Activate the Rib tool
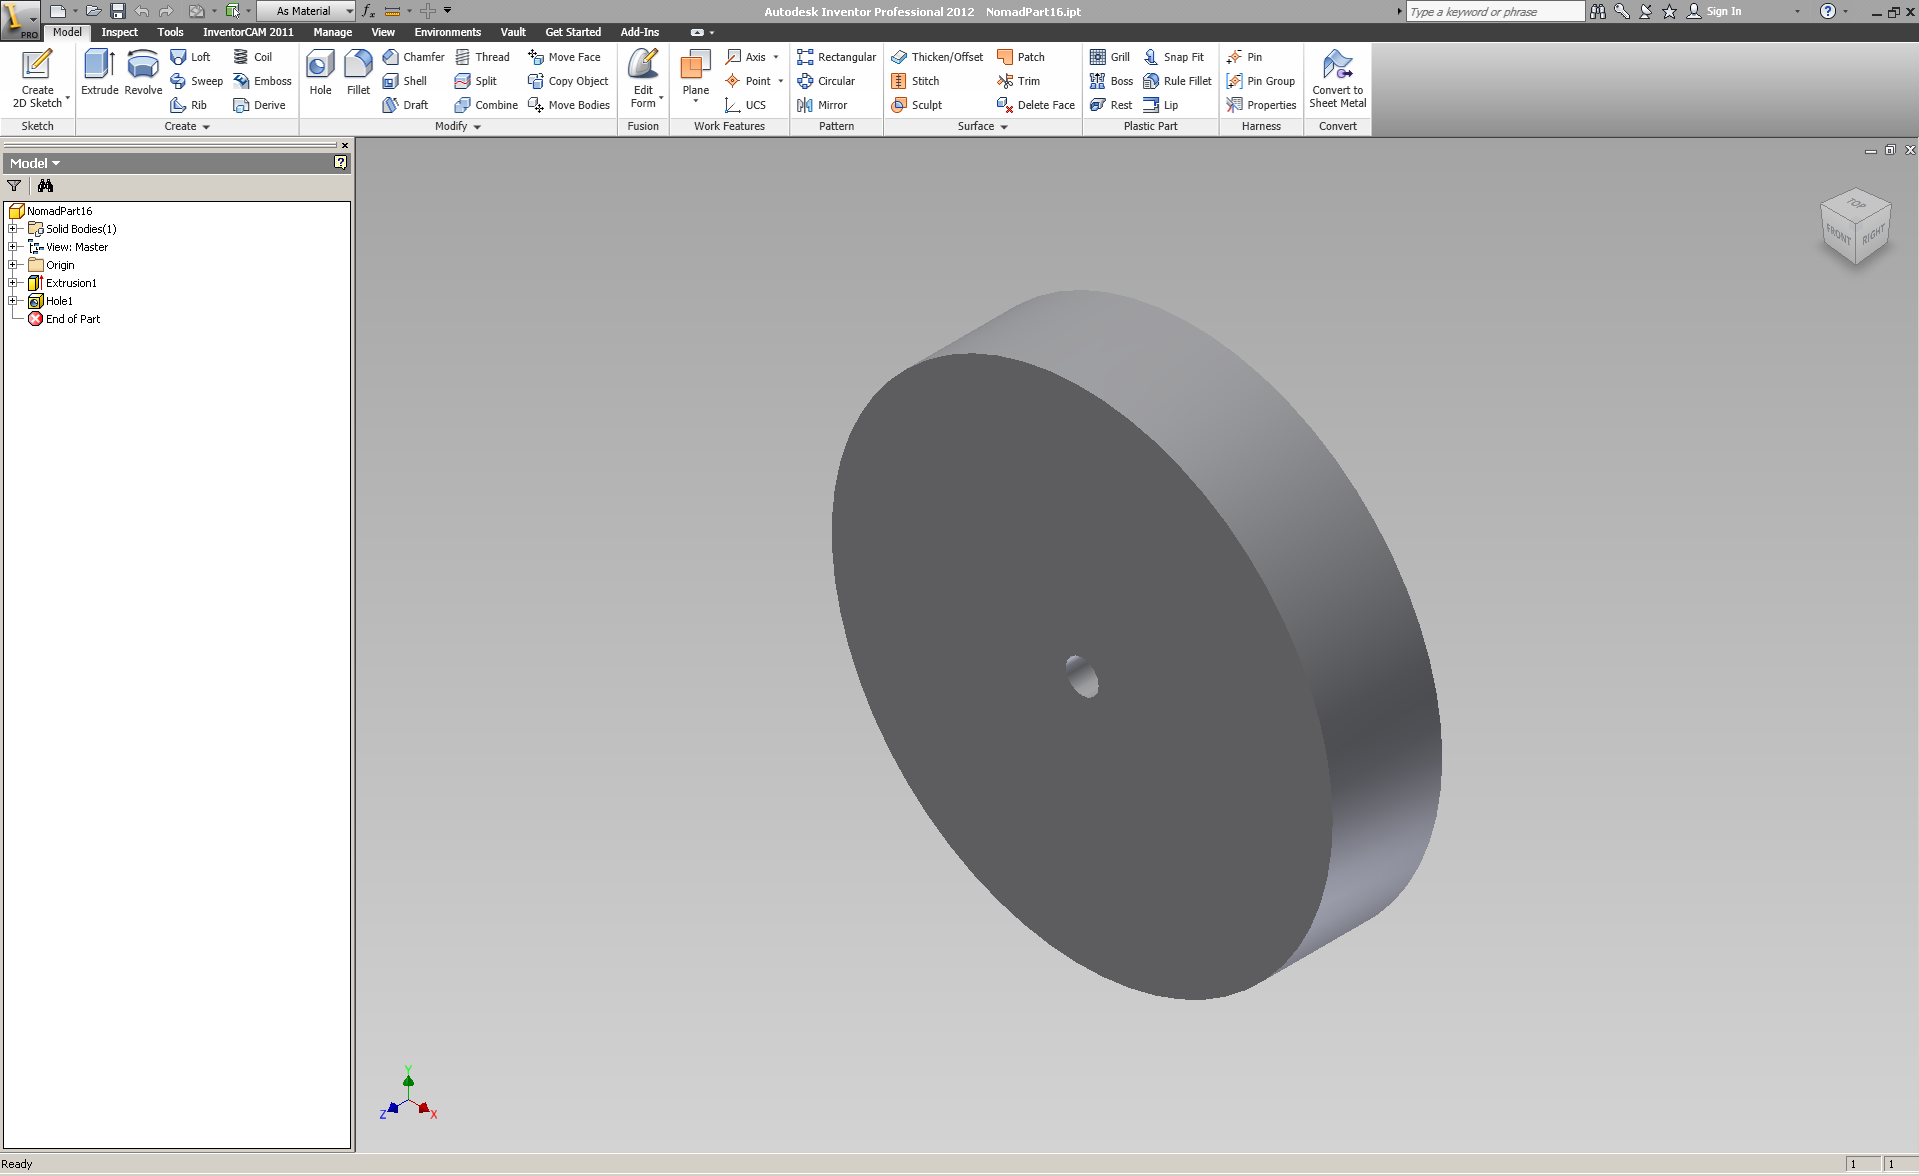1919x1176 pixels. pyautogui.click(x=188, y=105)
